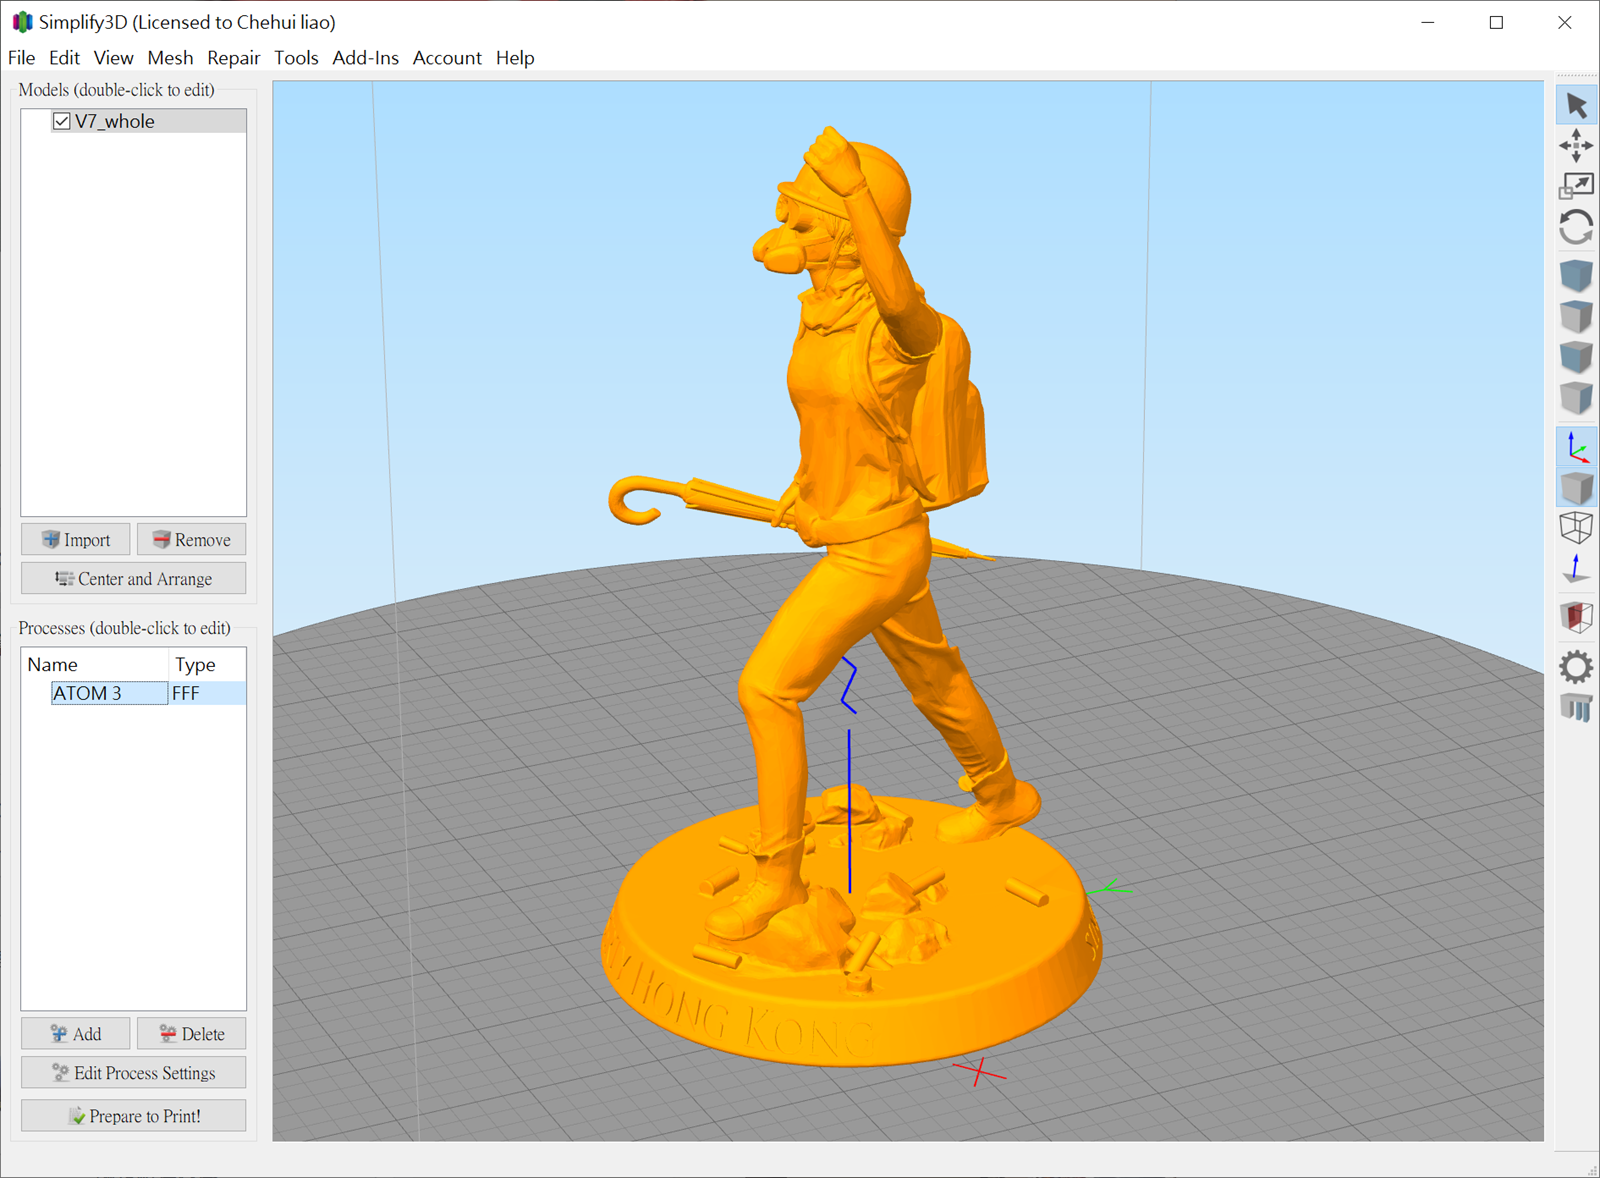
Task: Open the Mesh menu
Action: tap(170, 58)
